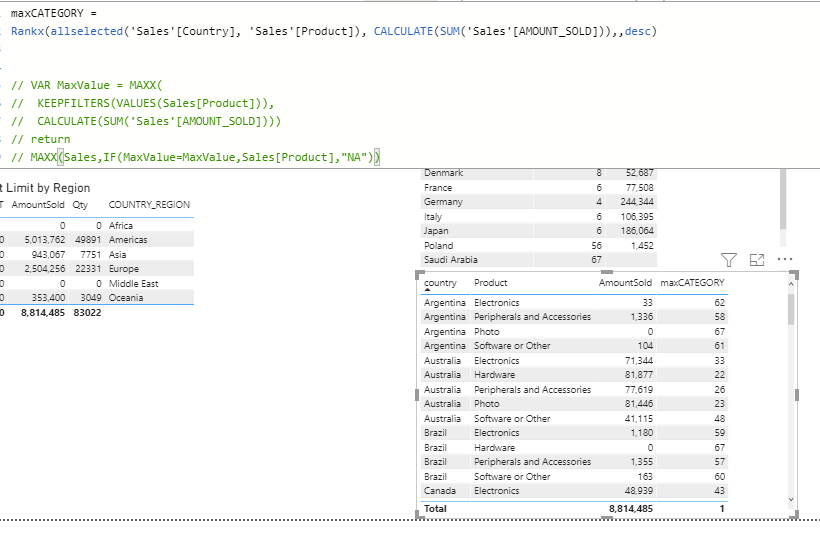
Task: Select the Argentina Software or Other row
Action: 574,346
